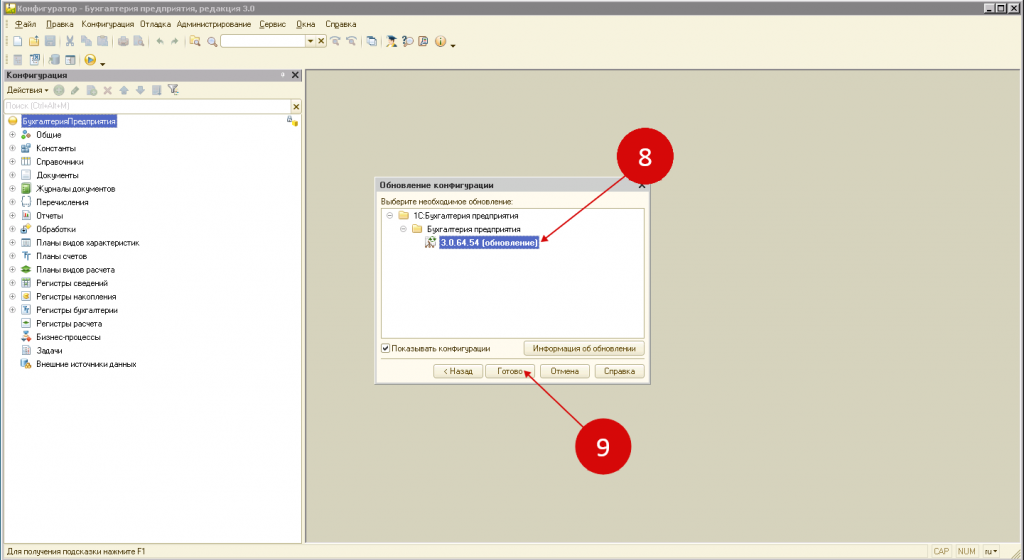Image resolution: width=1024 pixels, height=560 pixels.
Task: Click the Redo arrow icon
Action: point(174,41)
